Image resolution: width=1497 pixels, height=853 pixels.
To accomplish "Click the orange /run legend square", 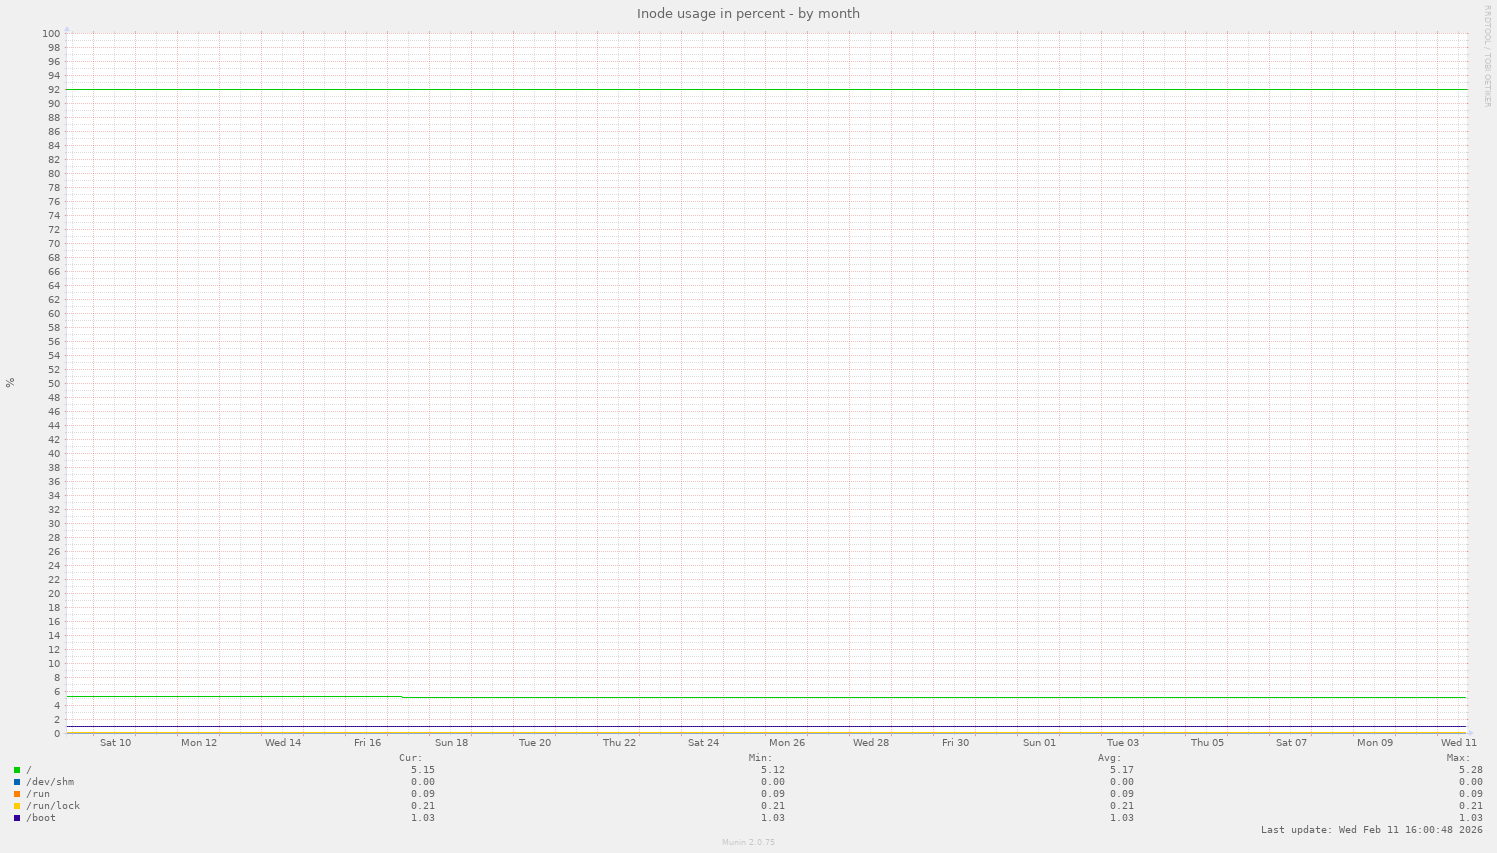I will pos(17,793).
